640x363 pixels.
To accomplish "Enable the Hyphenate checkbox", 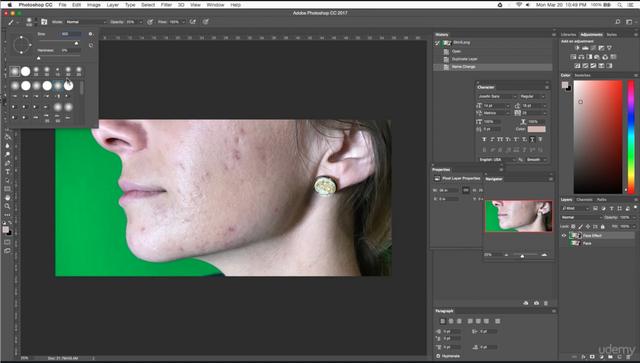I will (438, 356).
